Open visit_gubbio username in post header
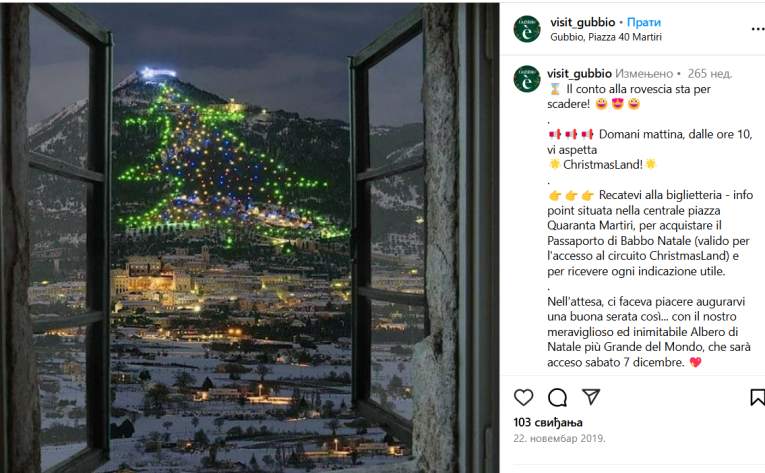The height and width of the screenshot is (473, 765). tap(583, 22)
